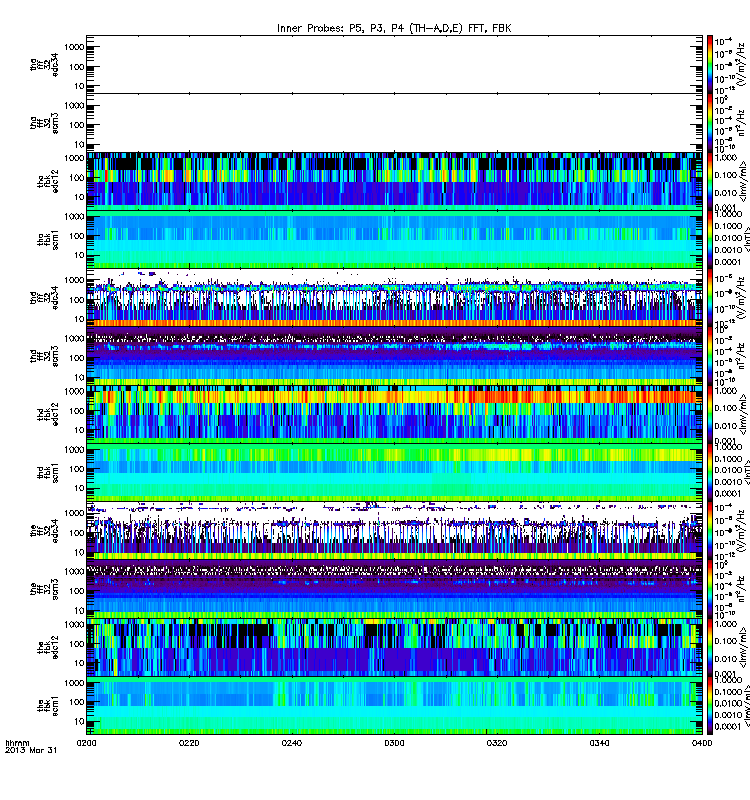Select the thd fbk scm1 spectrogram panel
750x800 pixels.
click(x=394, y=472)
